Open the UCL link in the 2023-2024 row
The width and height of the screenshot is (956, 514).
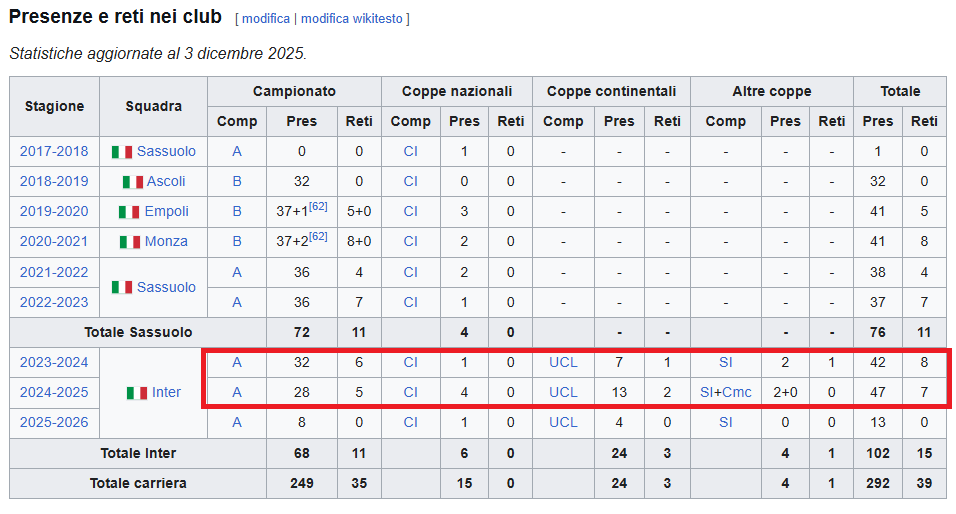(x=563, y=362)
